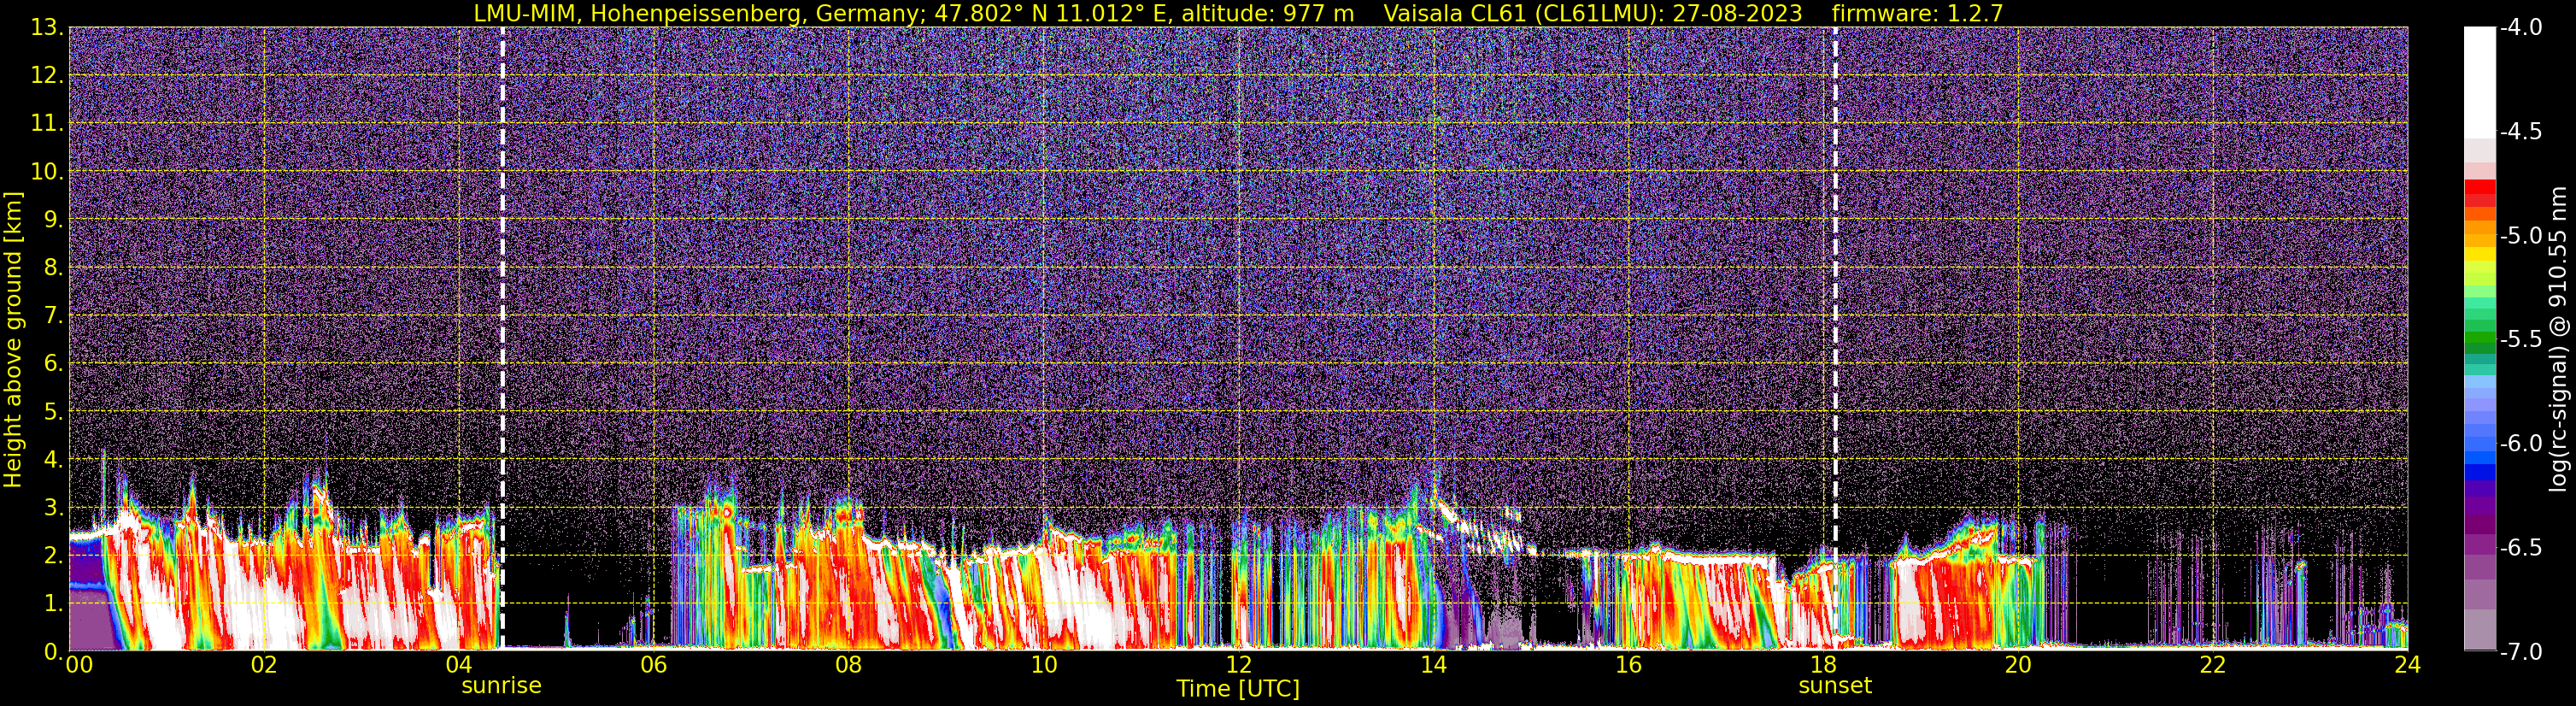Click the y-axis tick label '12.'
Screen dimensions: 2576x706
coord(47,76)
